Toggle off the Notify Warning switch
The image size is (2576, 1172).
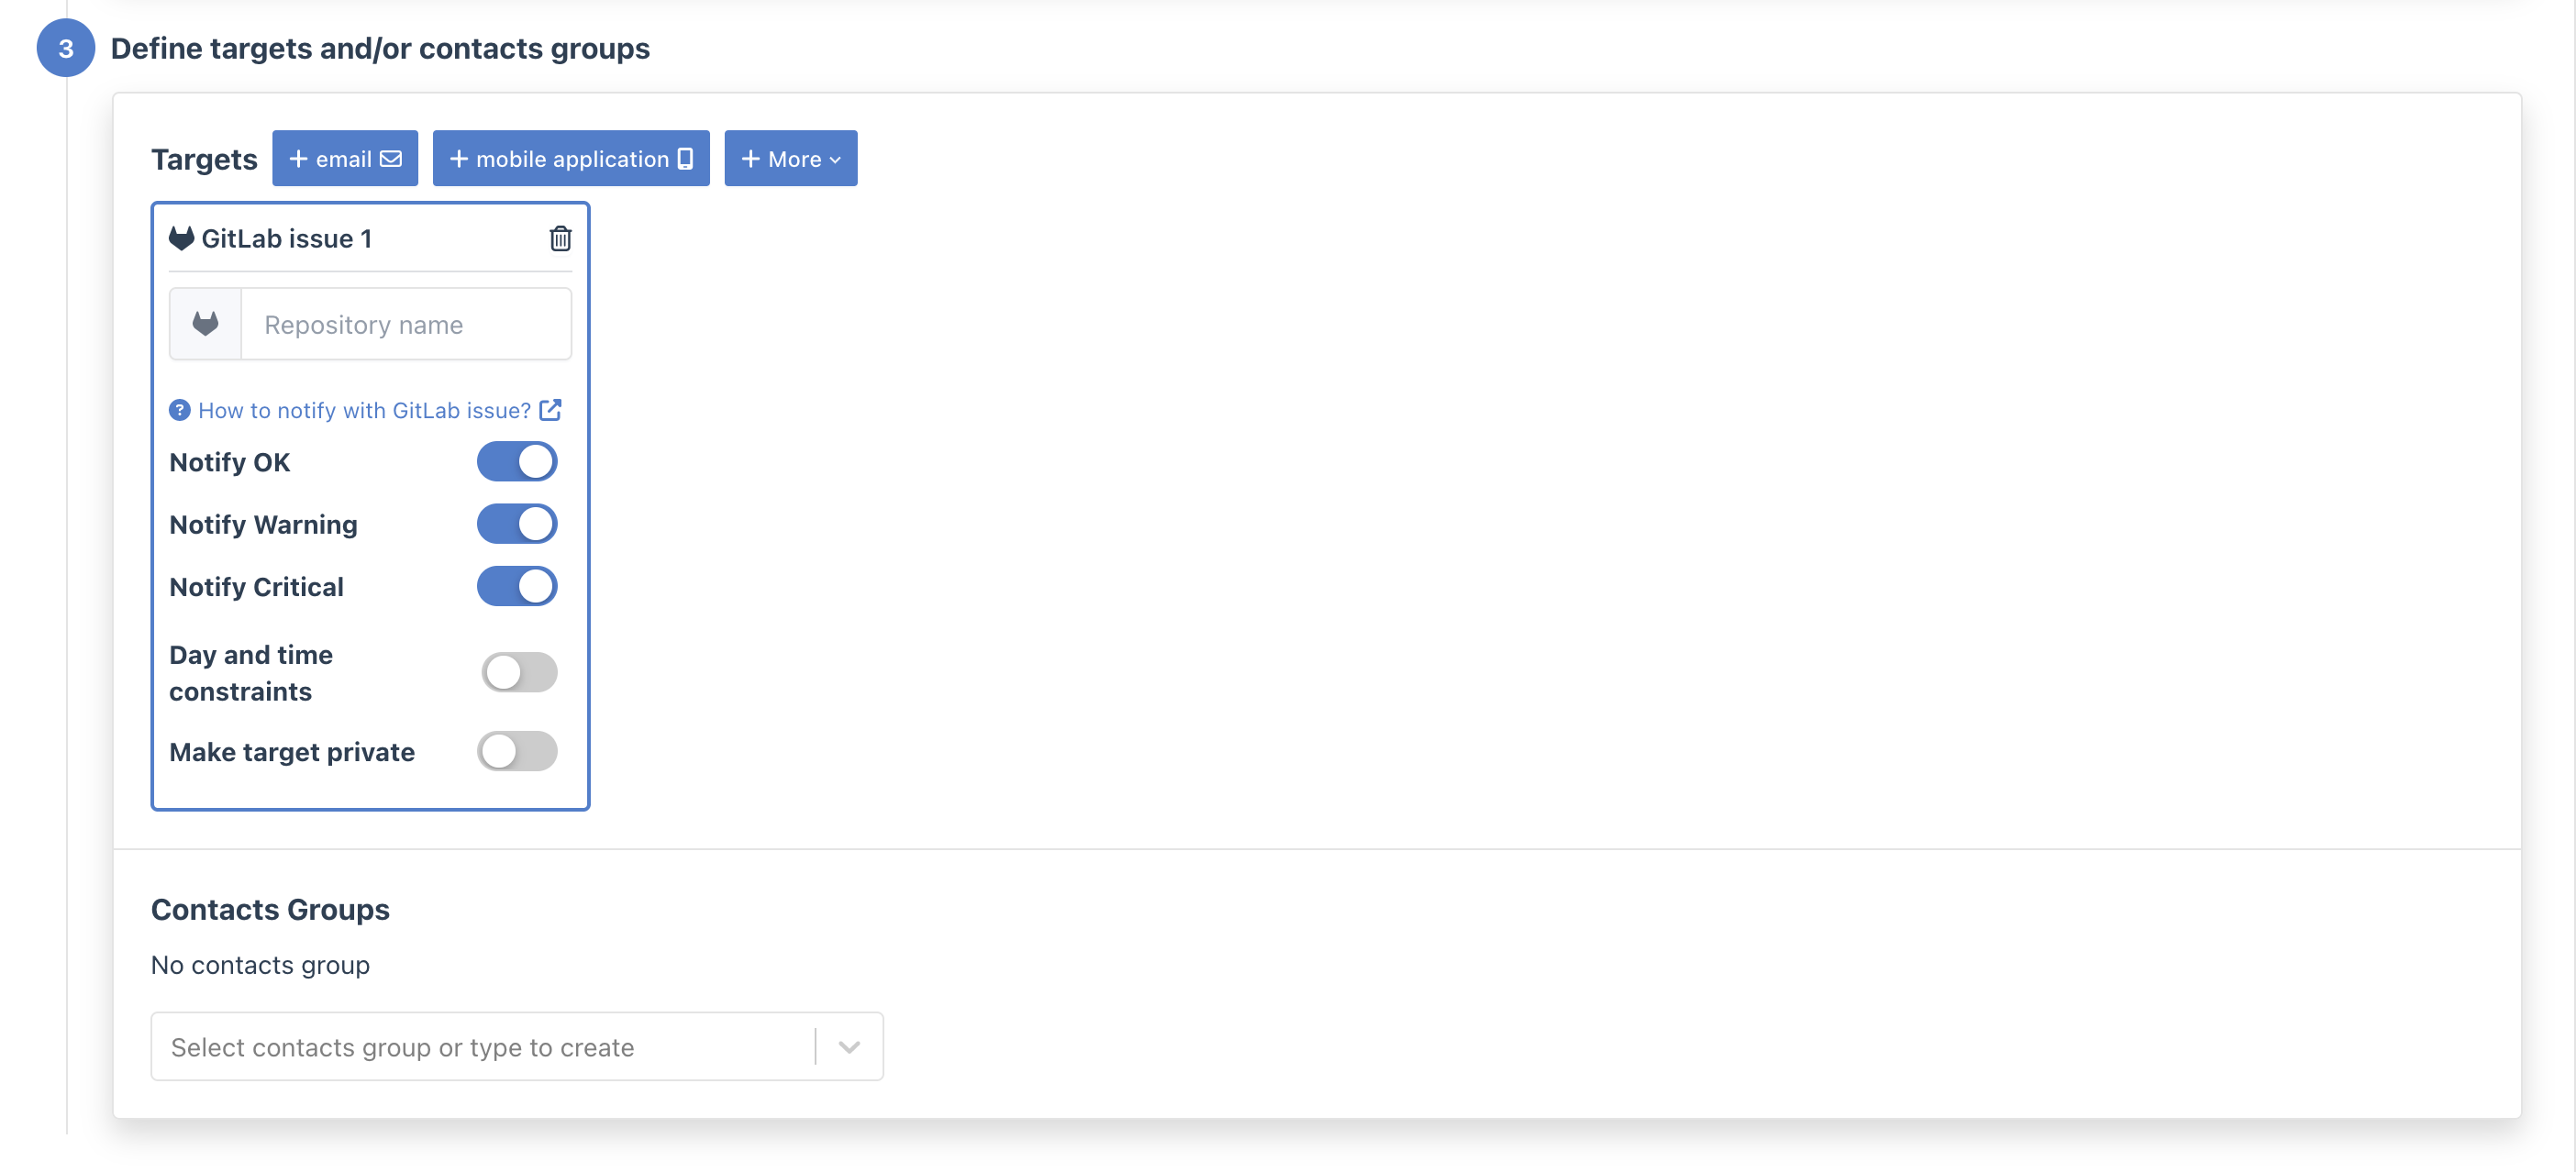(517, 522)
